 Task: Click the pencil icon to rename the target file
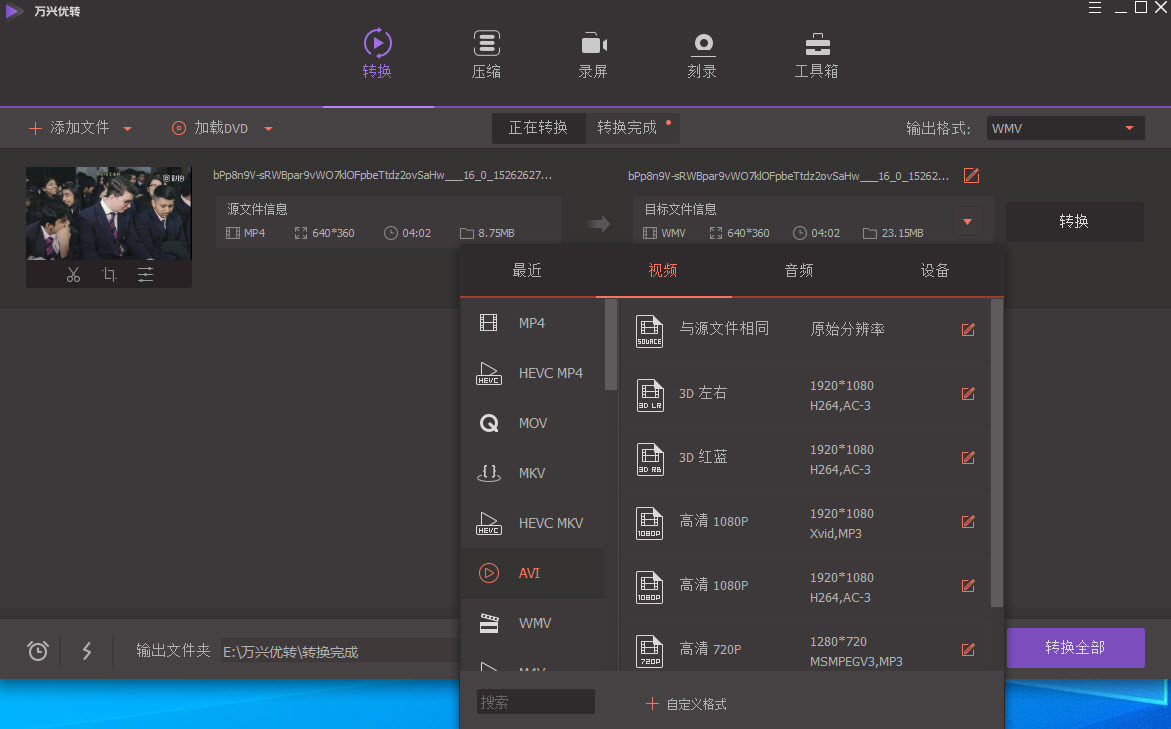point(970,175)
